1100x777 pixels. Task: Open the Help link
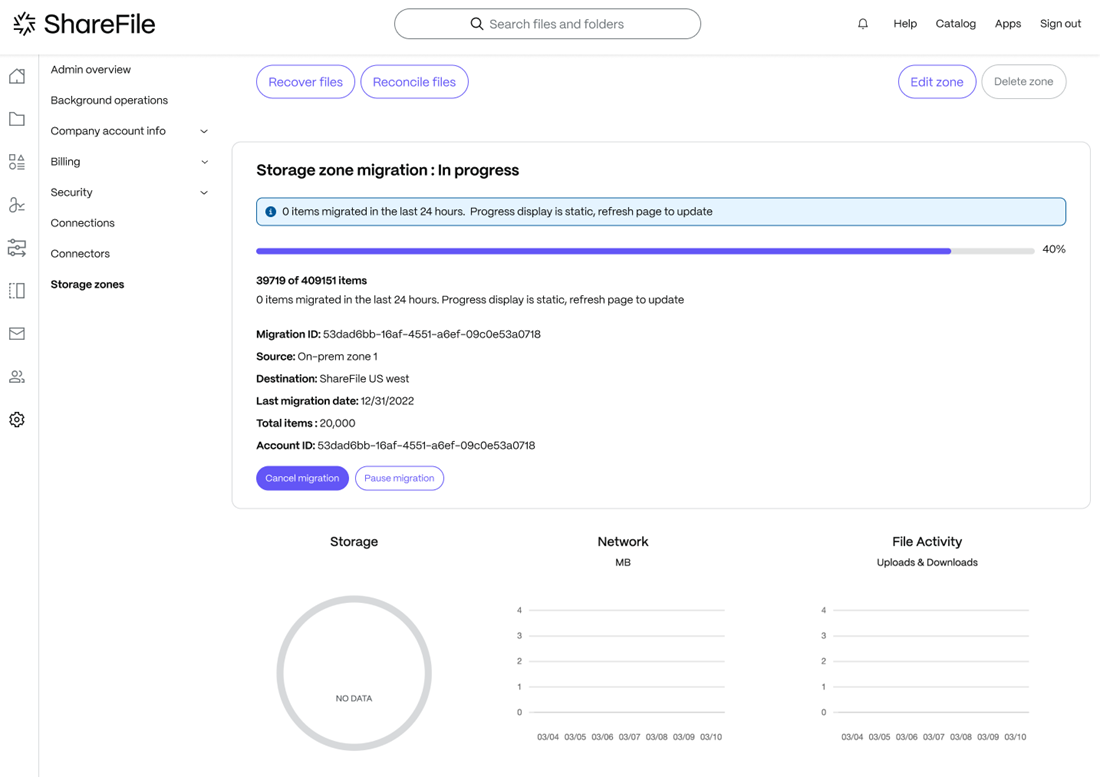coord(905,24)
